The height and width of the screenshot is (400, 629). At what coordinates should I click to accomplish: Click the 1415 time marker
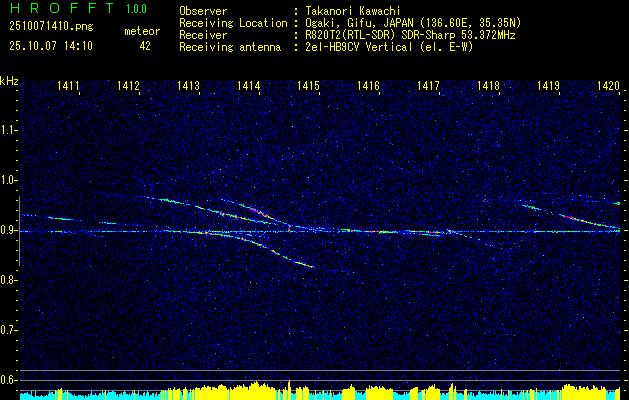point(308,85)
